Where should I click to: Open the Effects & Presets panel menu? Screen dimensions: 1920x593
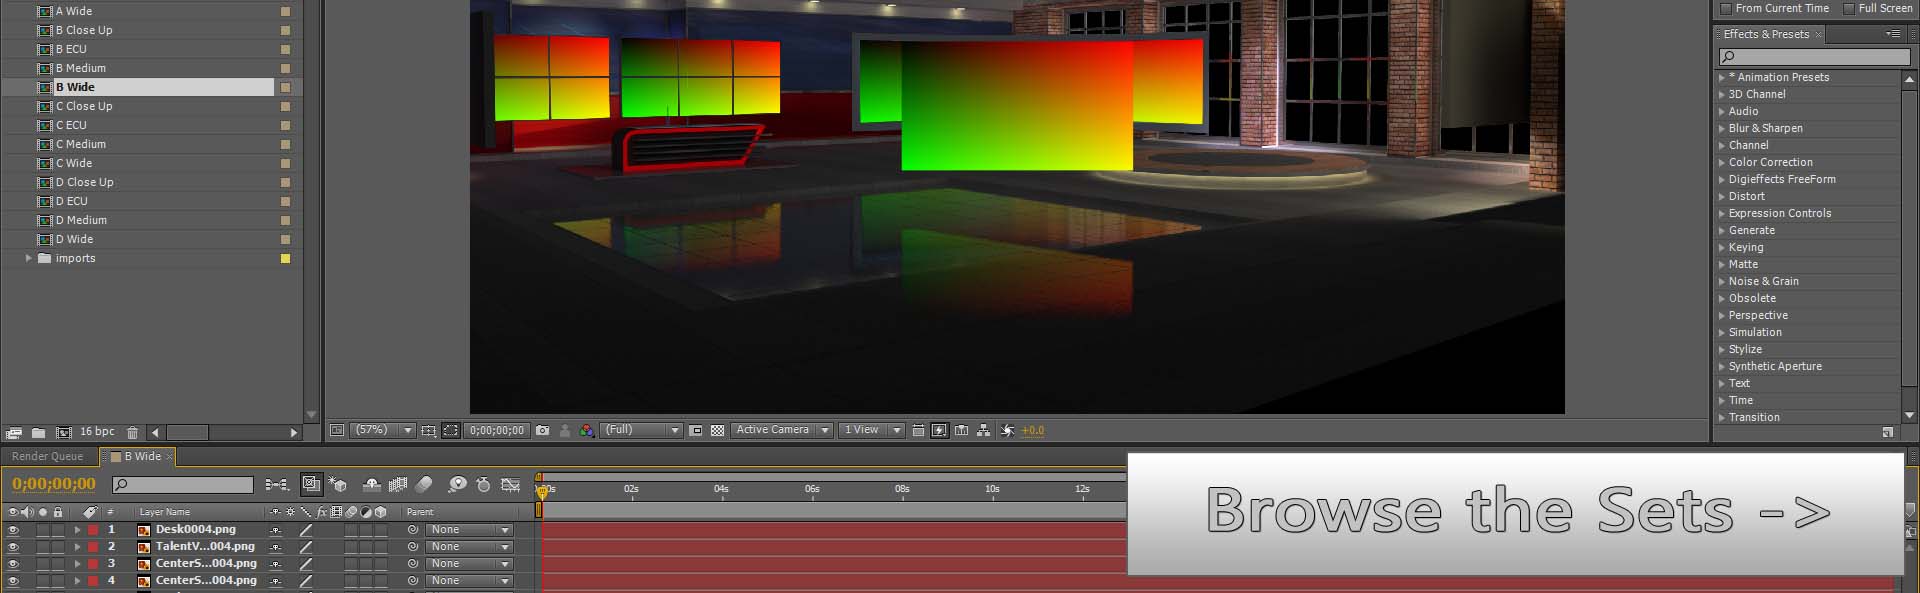[x=1892, y=34]
